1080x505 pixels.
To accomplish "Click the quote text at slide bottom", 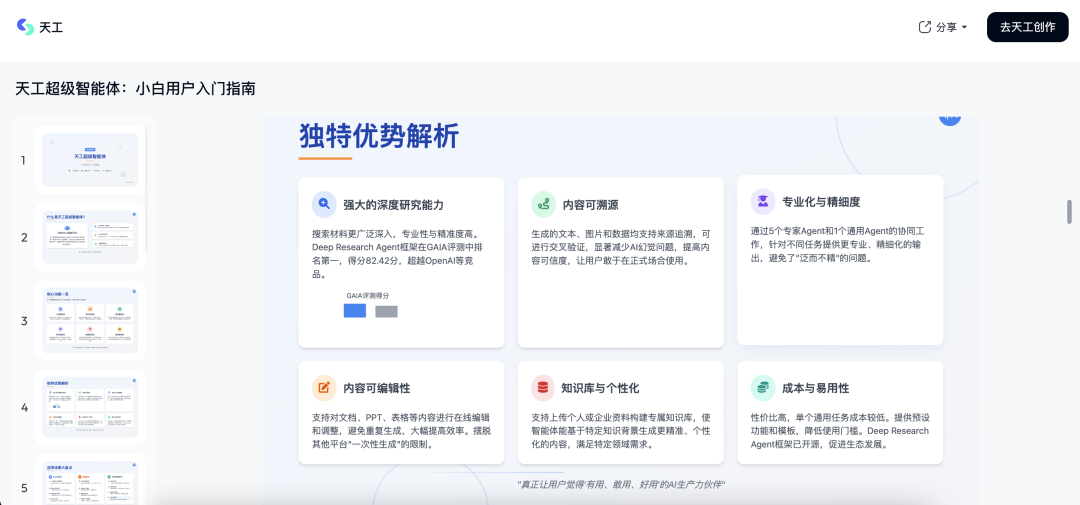I will coord(621,484).
